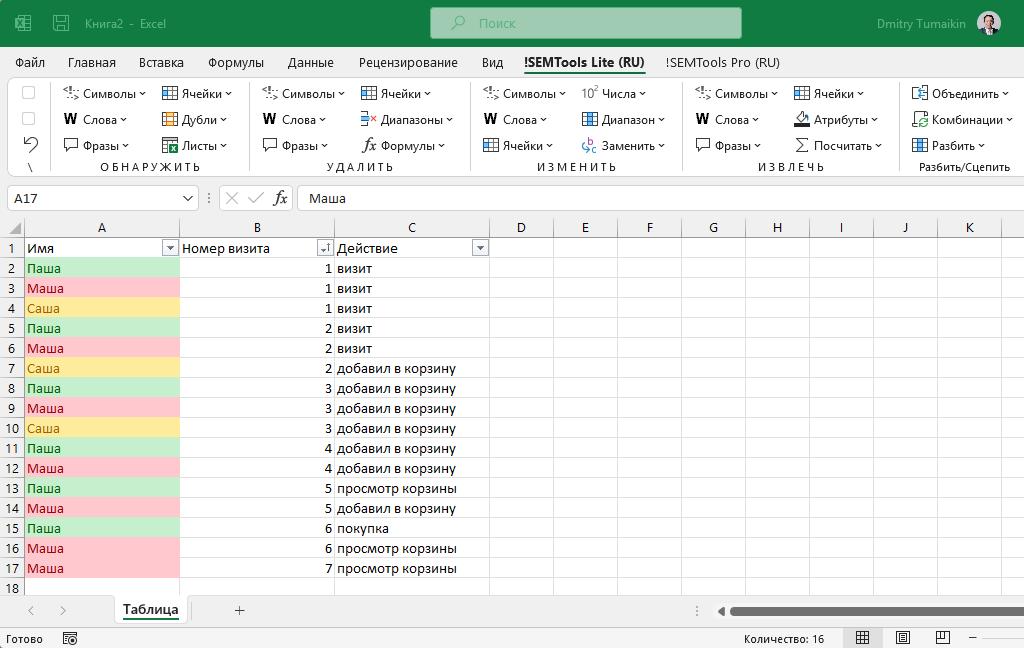
Task: Click zoom out minus in status bar
Action: coord(972,638)
